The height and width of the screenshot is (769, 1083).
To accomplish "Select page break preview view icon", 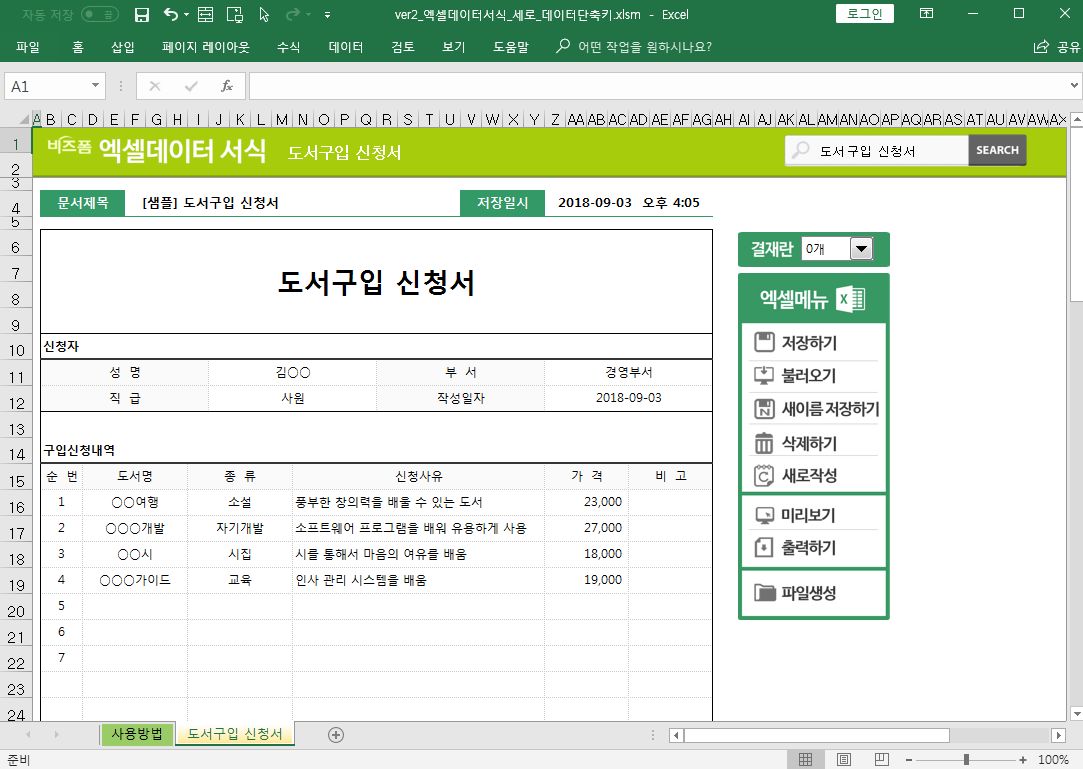I will 881,760.
